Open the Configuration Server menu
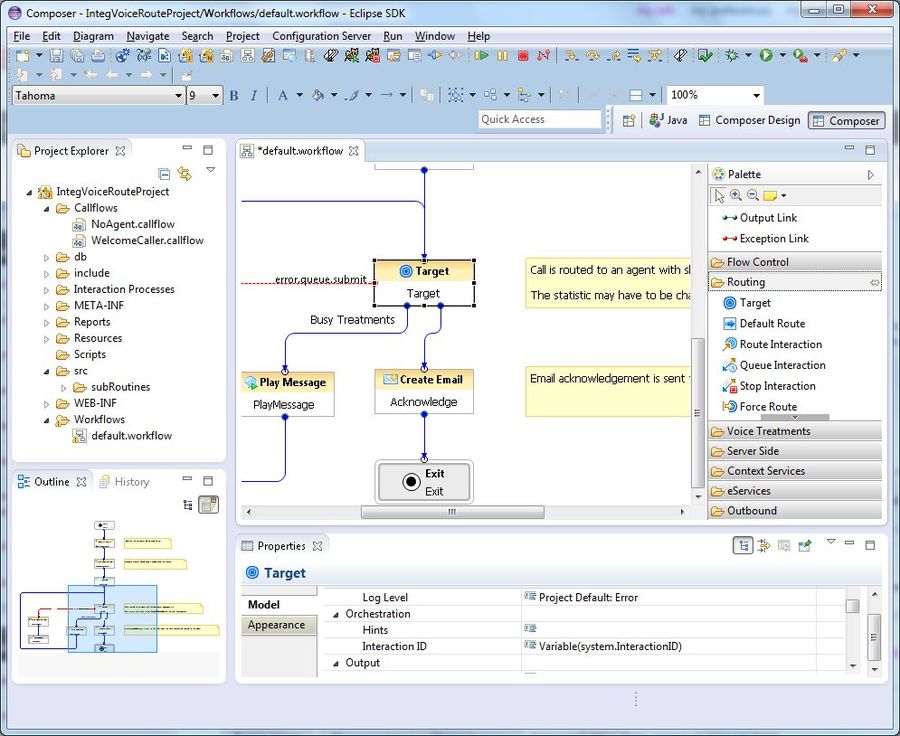 321,36
